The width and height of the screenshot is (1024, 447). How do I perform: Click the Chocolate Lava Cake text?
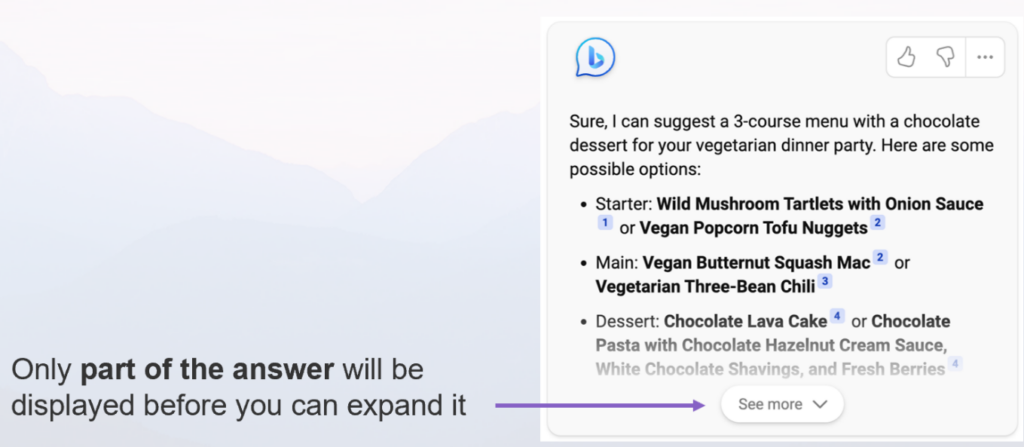(x=745, y=321)
